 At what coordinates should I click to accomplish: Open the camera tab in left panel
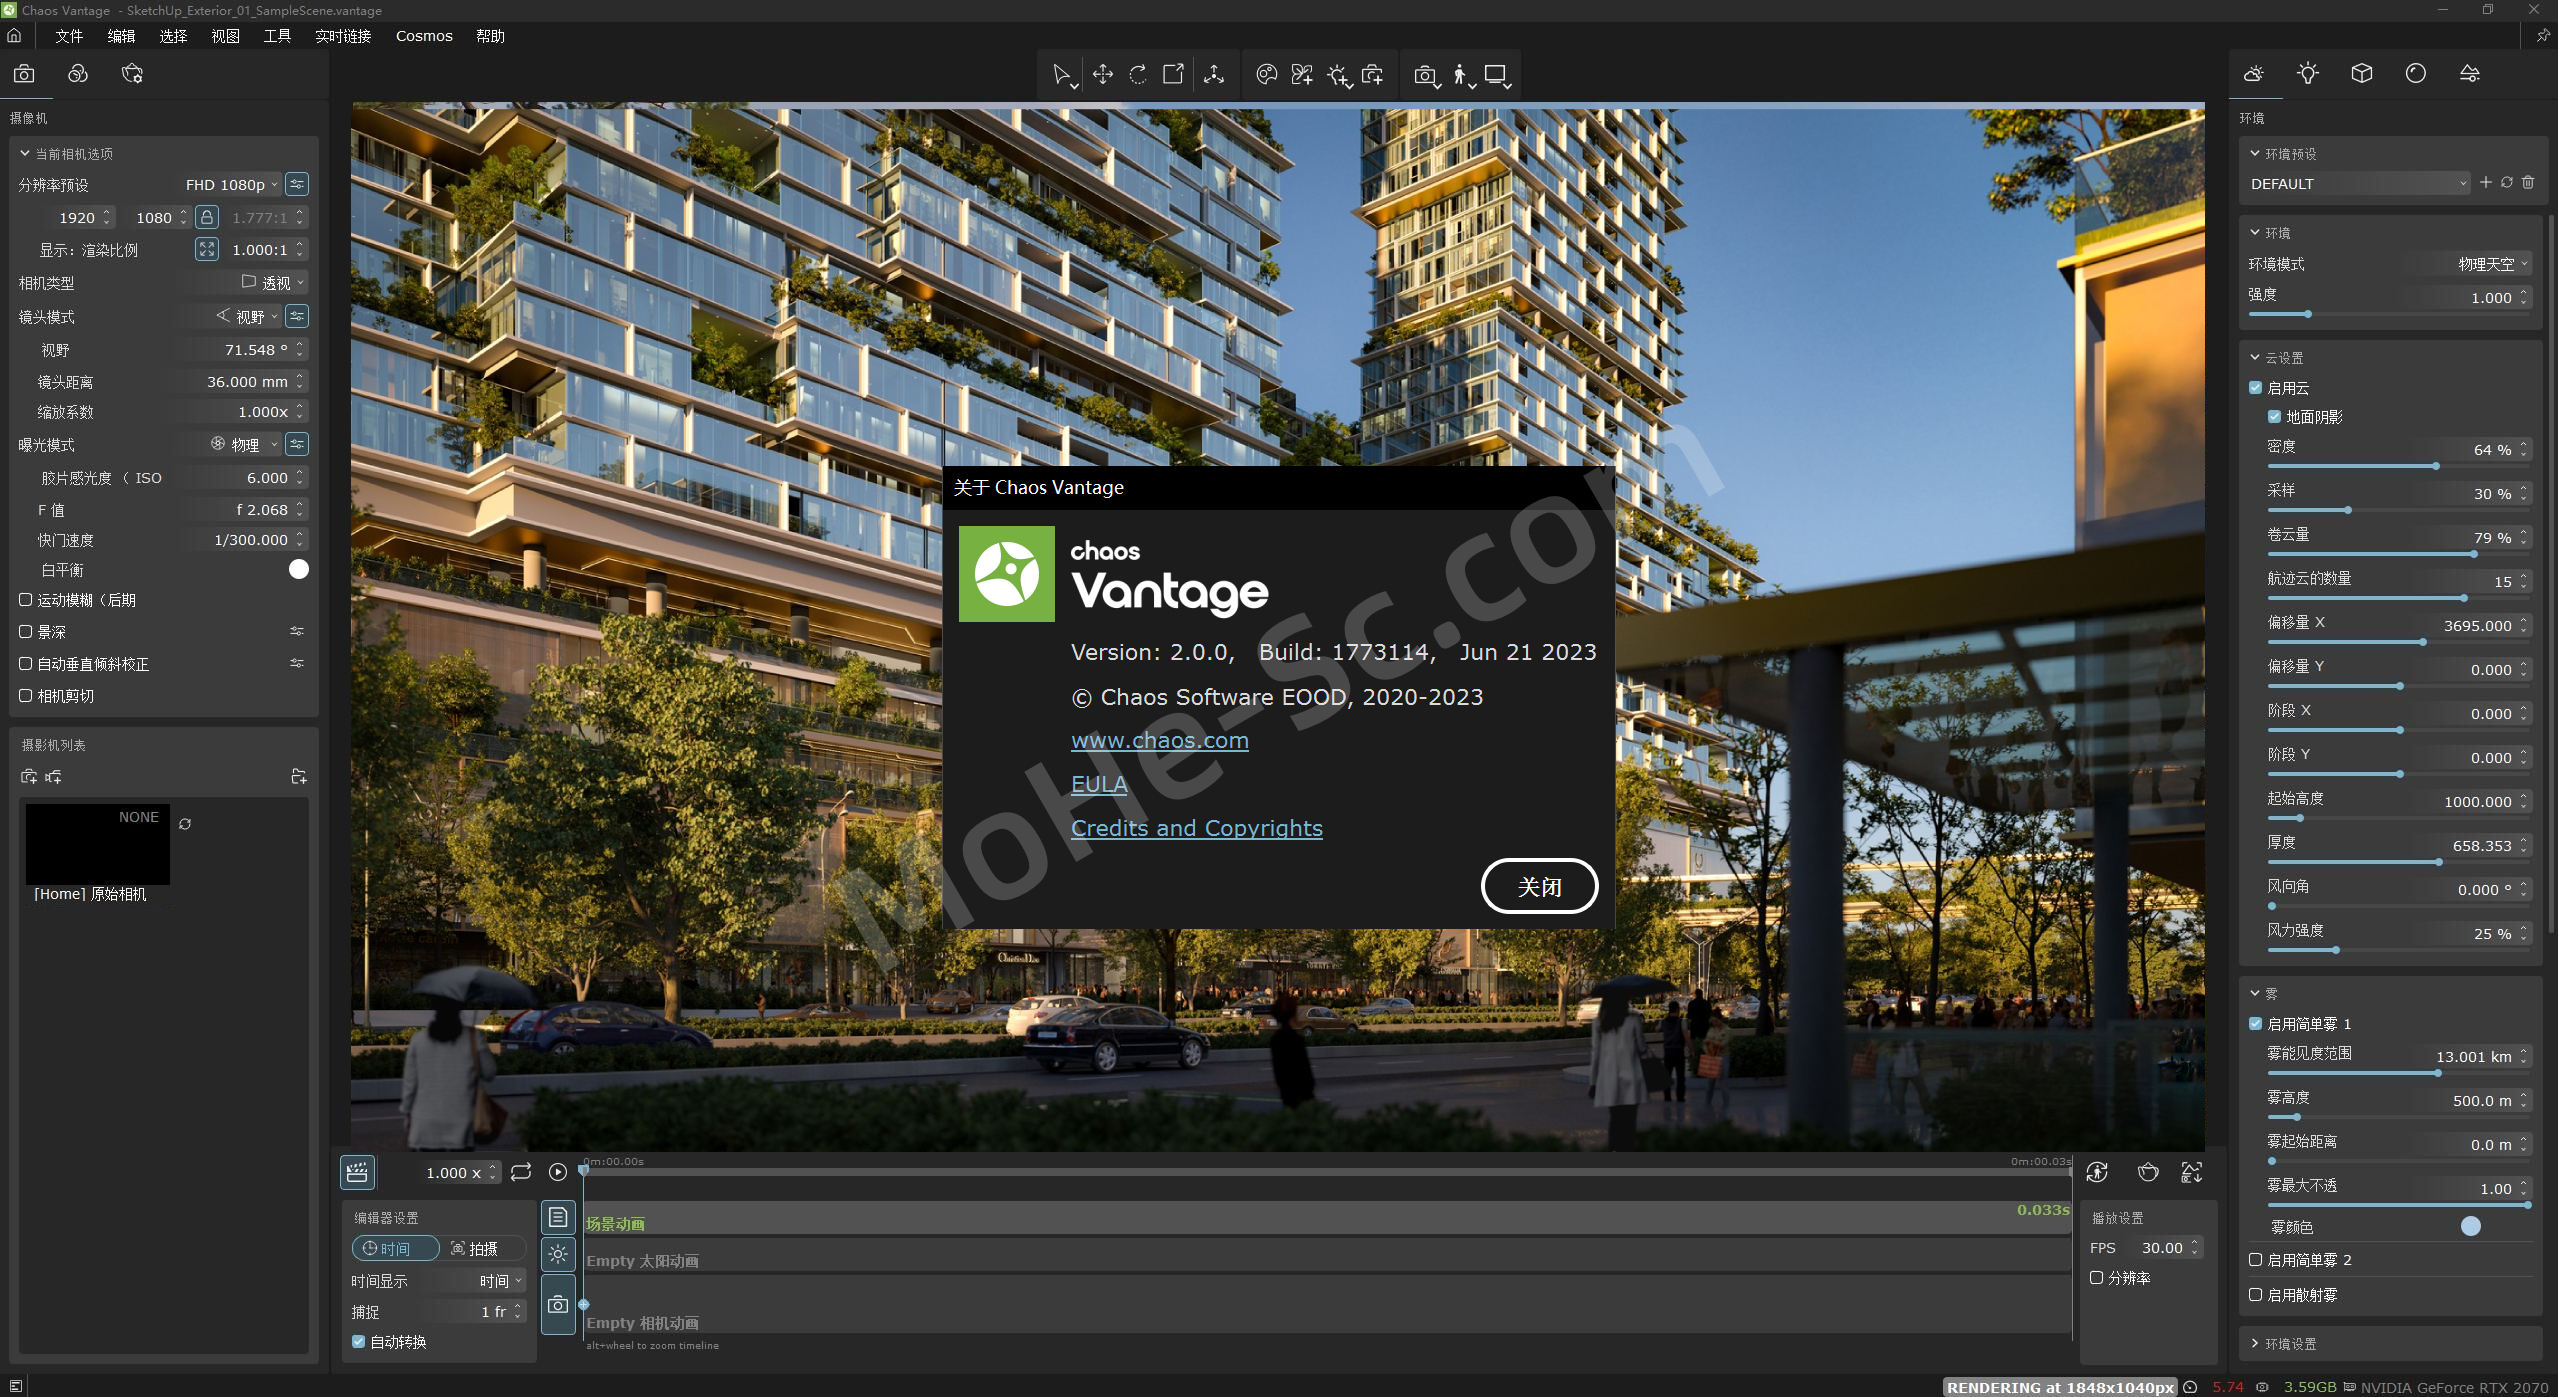click(x=24, y=74)
